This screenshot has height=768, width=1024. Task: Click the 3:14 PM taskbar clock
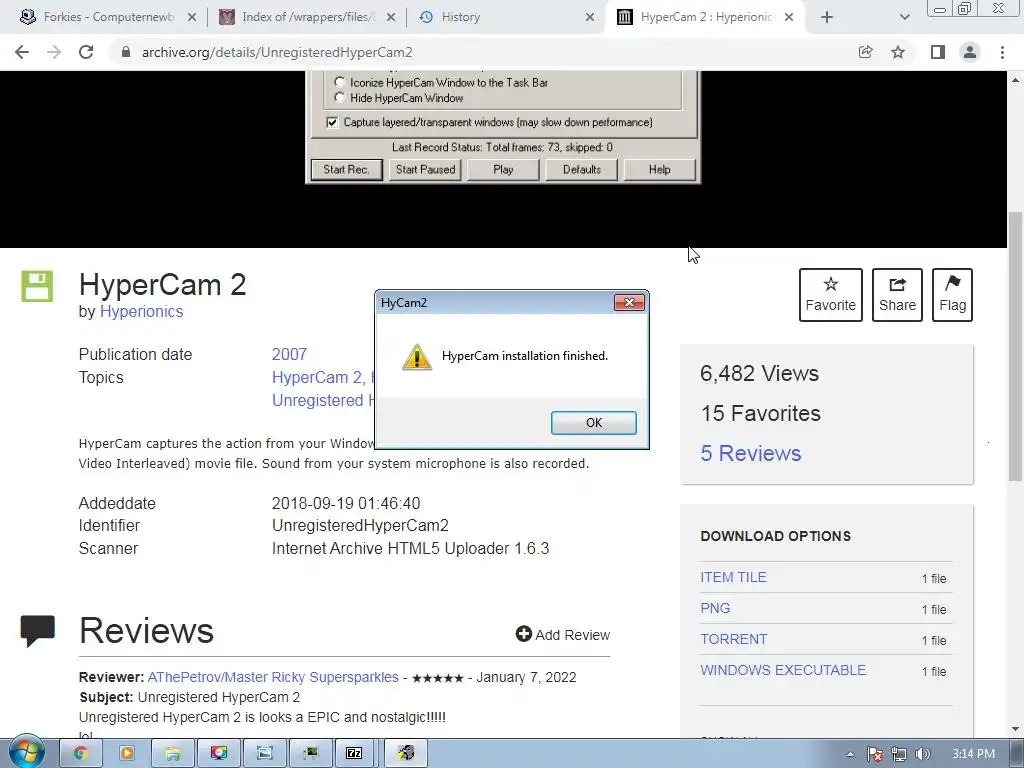coord(973,754)
